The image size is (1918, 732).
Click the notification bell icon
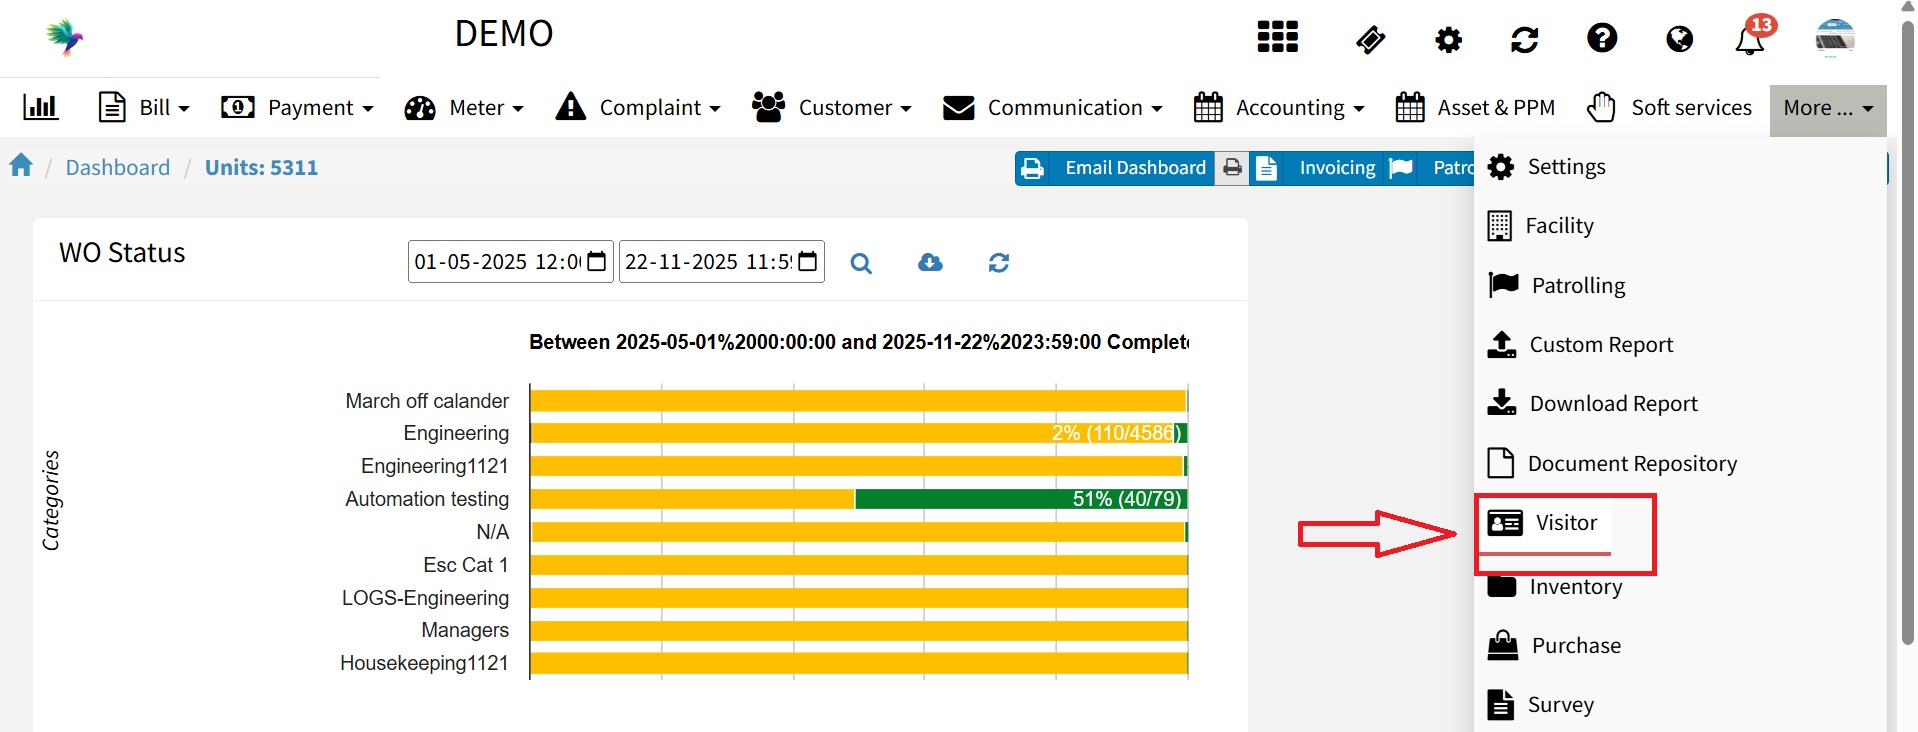point(1750,40)
